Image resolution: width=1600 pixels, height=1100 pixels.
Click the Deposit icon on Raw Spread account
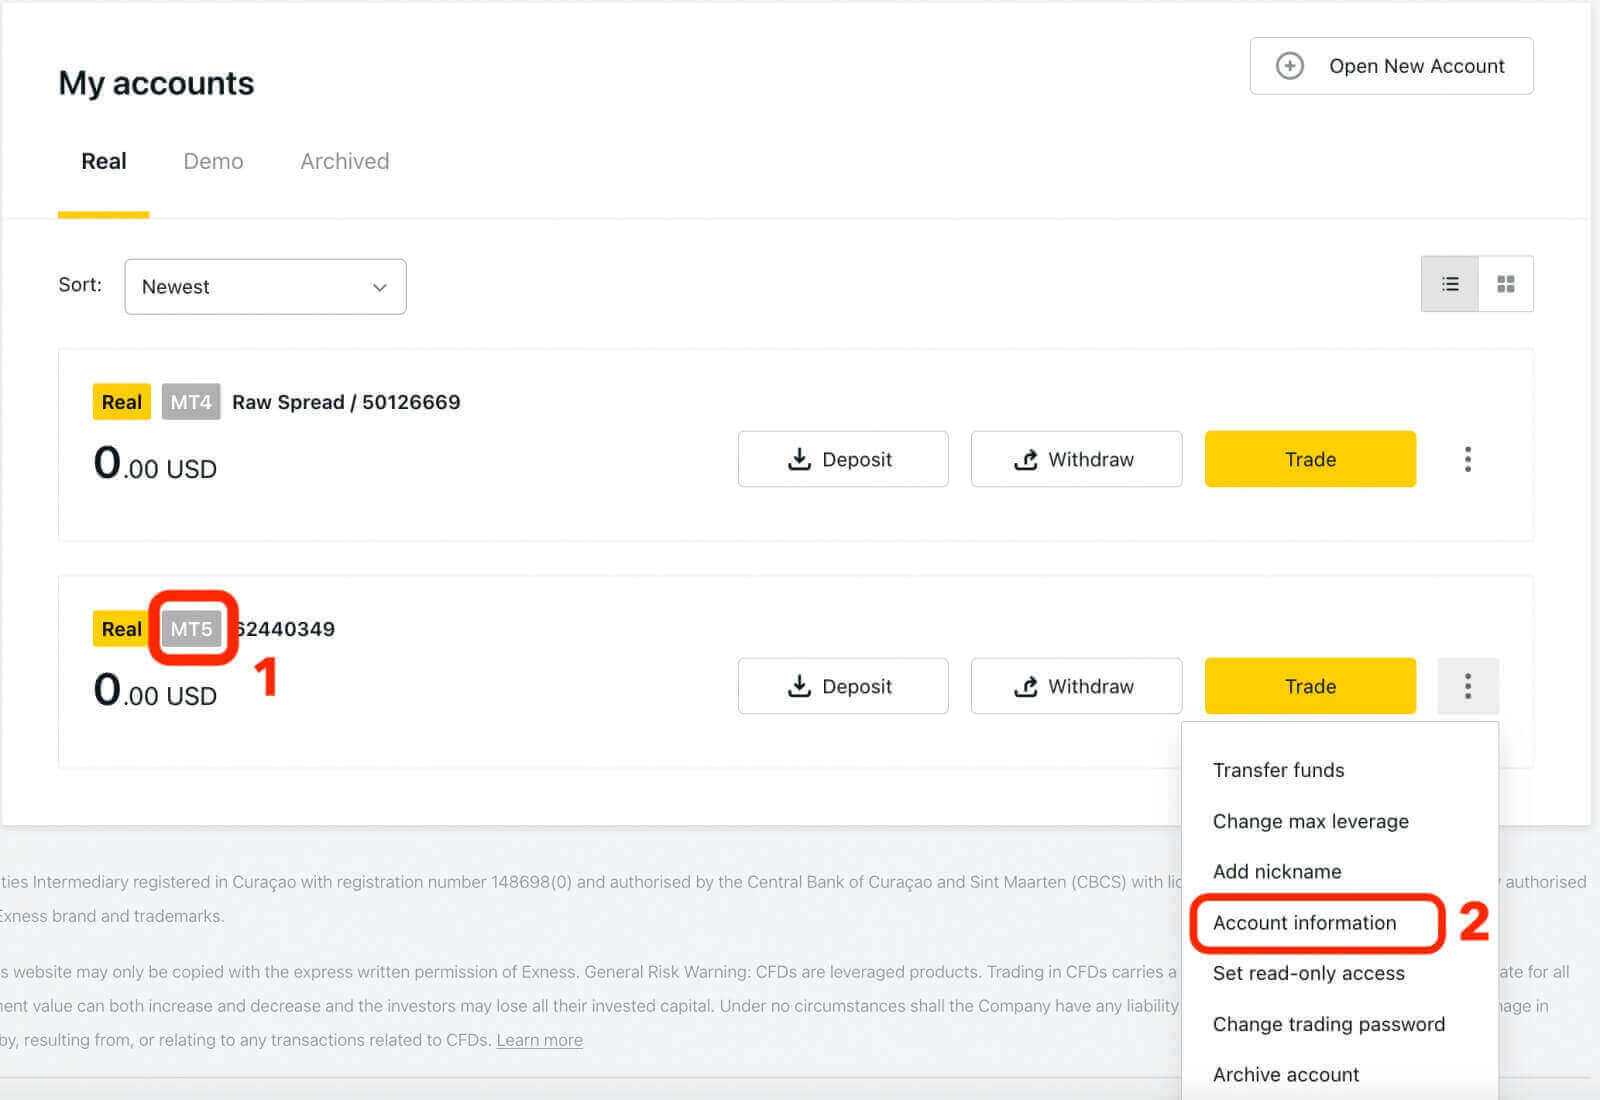799,459
